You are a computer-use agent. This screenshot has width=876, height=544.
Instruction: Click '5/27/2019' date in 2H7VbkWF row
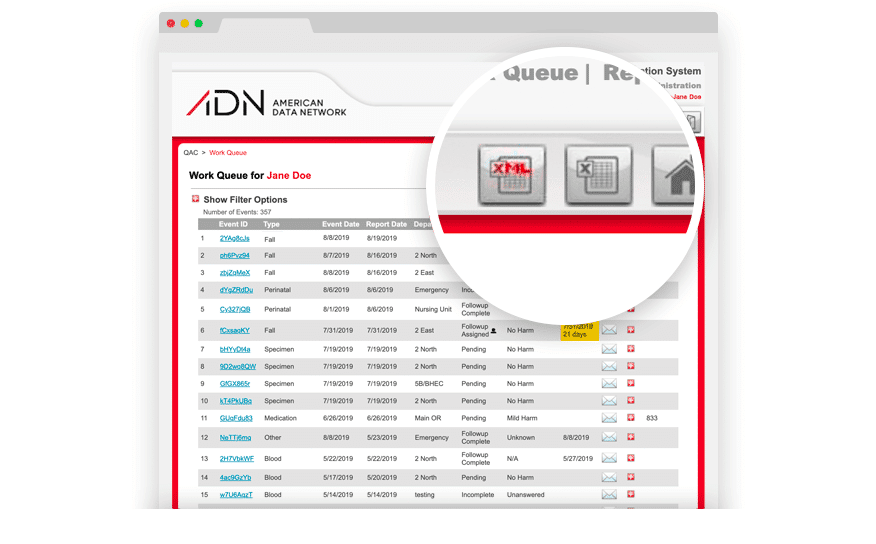578,459
